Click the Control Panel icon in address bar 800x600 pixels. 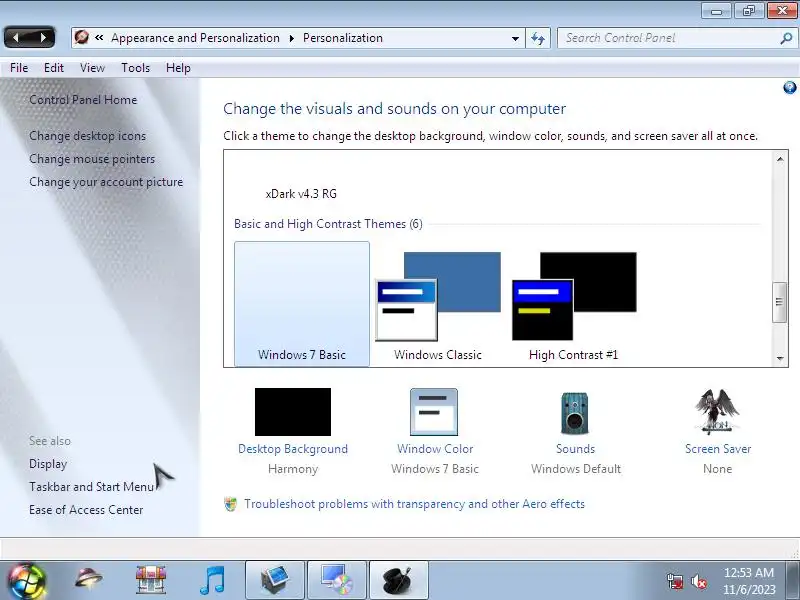coord(82,37)
